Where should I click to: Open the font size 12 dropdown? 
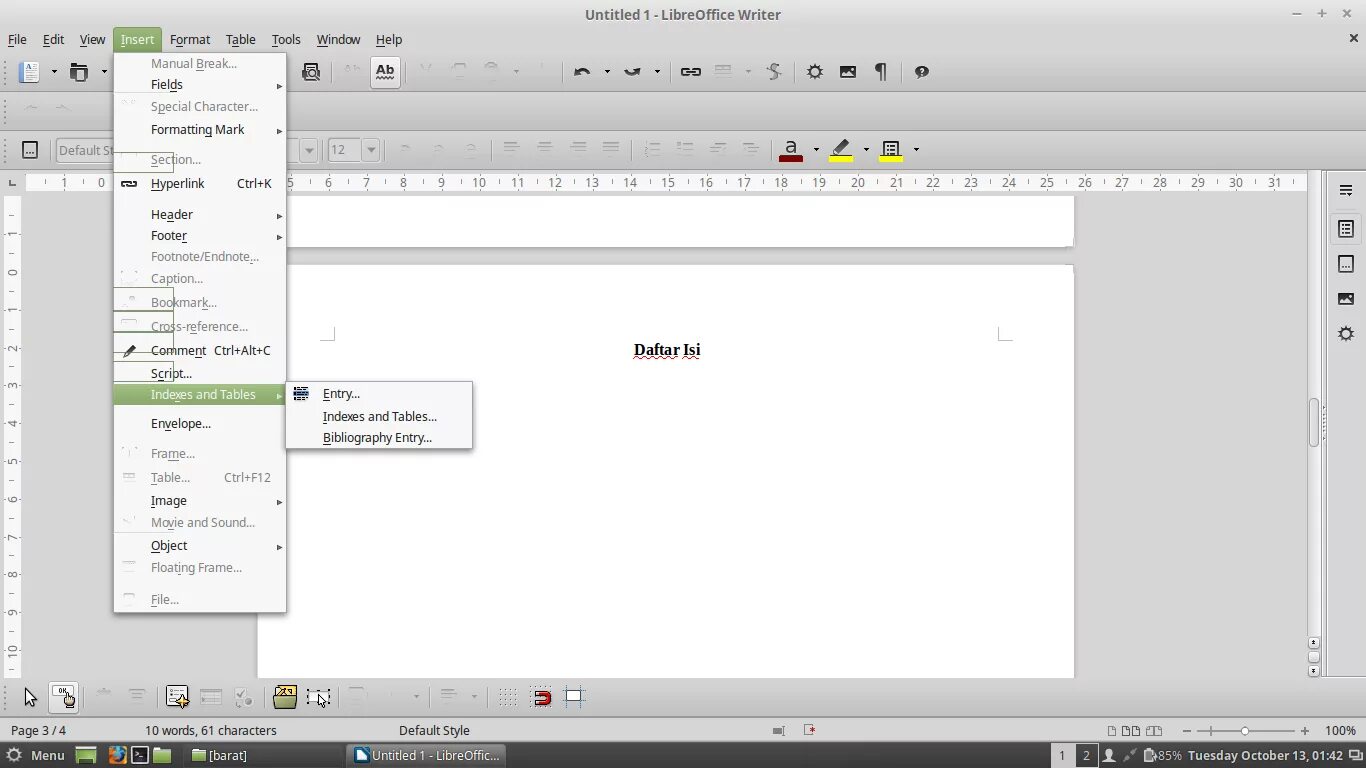[x=371, y=150]
